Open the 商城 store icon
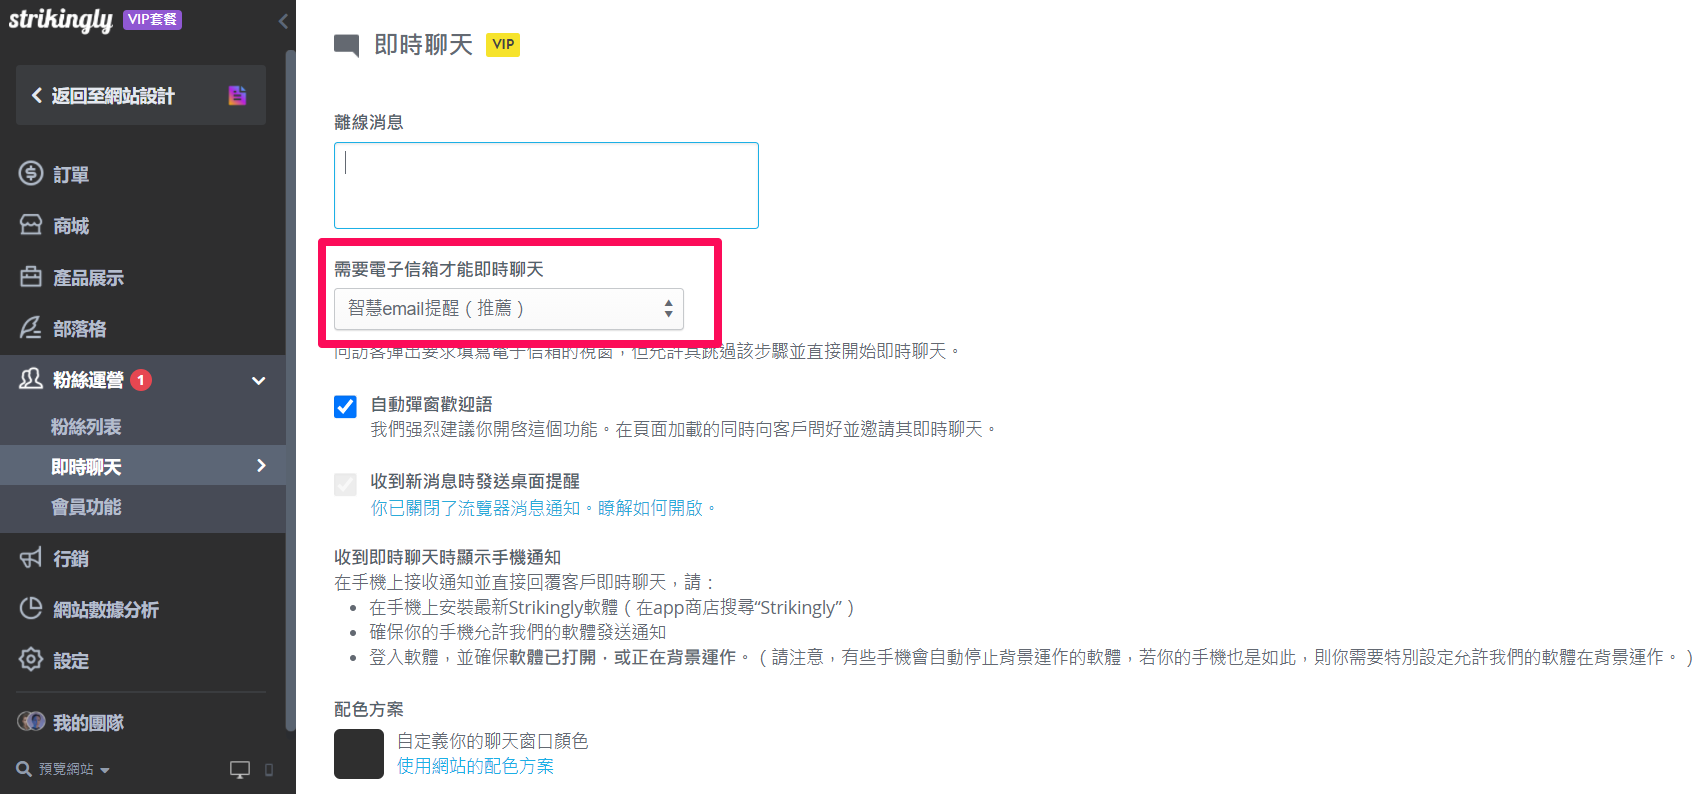Screen dimensions: 1704x794 pos(31,225)
